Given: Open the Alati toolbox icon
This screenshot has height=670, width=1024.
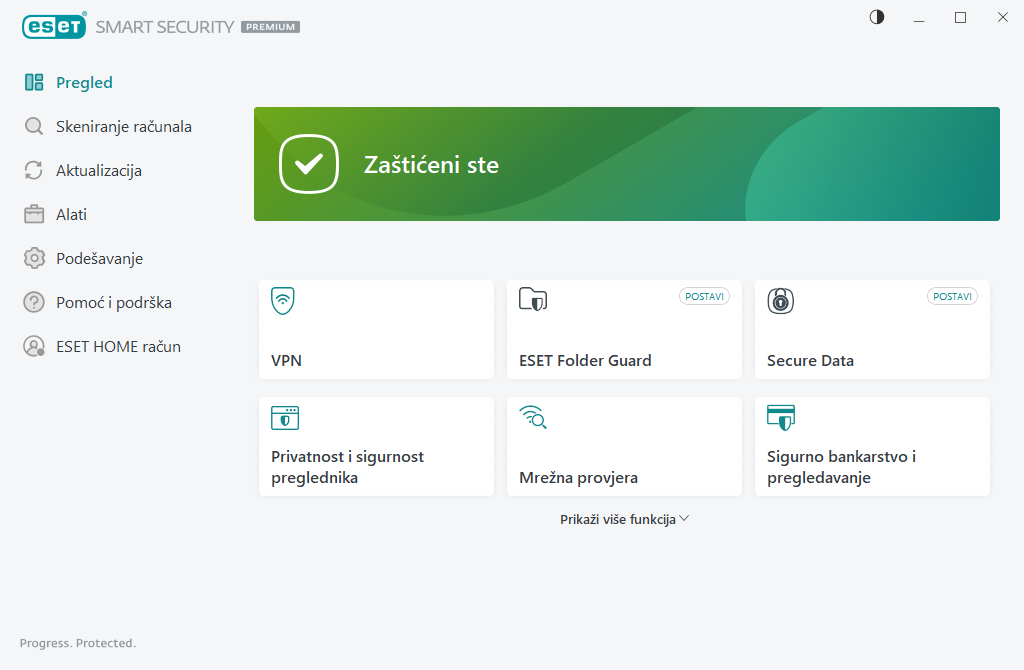Looking at the screenshot, I should pyautogui.click(x=31, y=214).
